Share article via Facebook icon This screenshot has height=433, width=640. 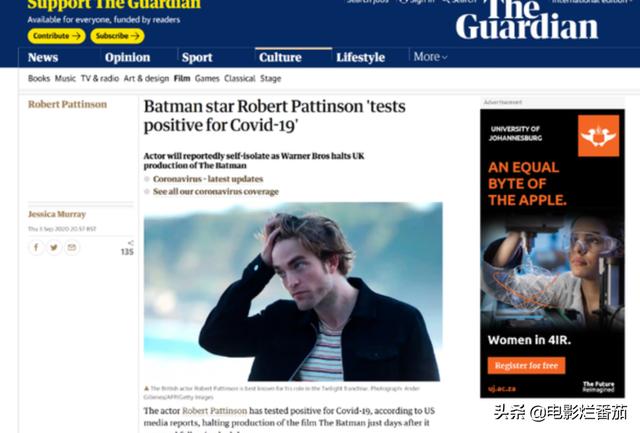pos(36,247)
